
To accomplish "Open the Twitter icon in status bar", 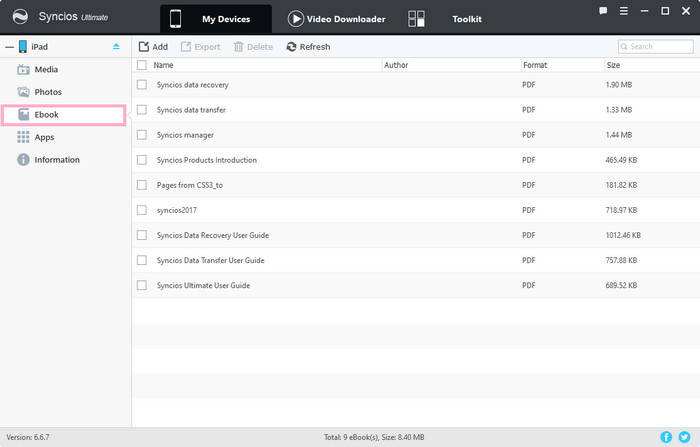I will (684, 437).
